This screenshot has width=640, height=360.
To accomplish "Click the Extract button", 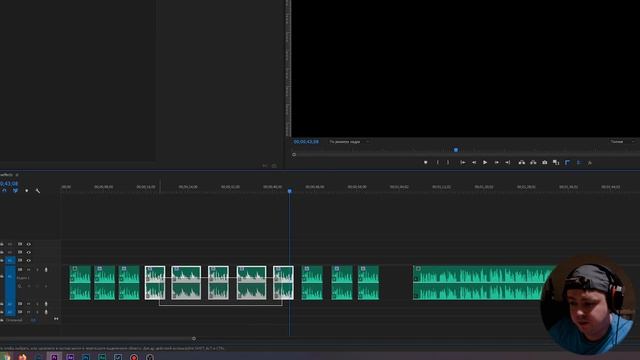I will click(533, 162).
